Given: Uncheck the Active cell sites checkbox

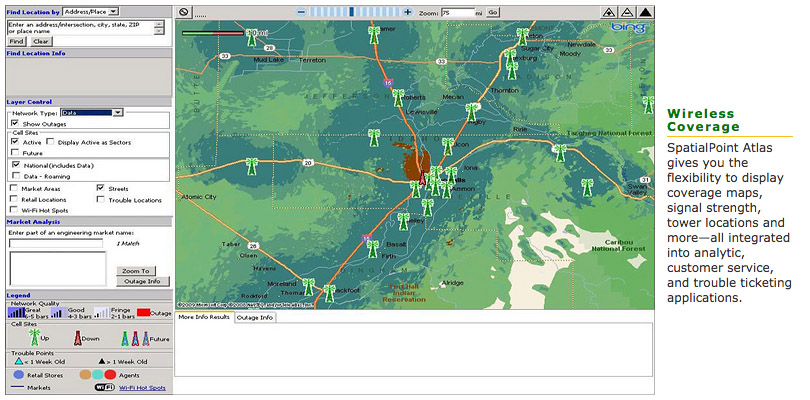Looking at the screenshot, I should (x=14, y=142).
